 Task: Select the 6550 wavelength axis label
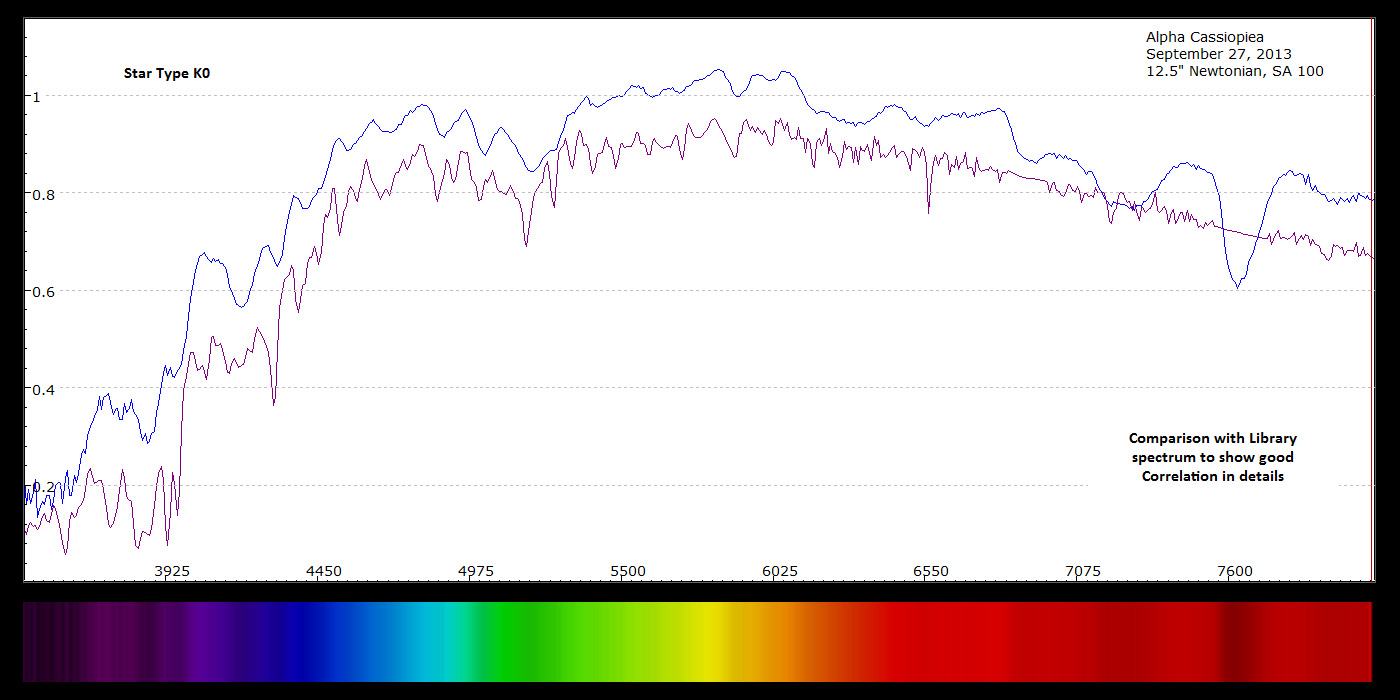pos(931,572)
